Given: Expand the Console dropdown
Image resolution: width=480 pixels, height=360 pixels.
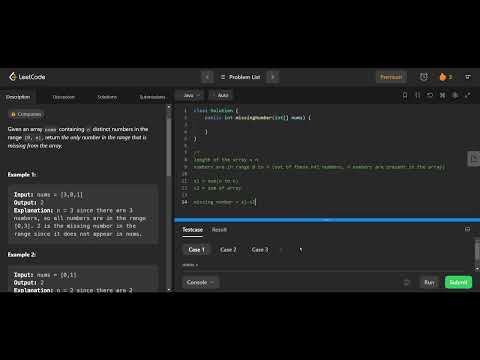Looking at the screenshot, I should tap(200, 282).
